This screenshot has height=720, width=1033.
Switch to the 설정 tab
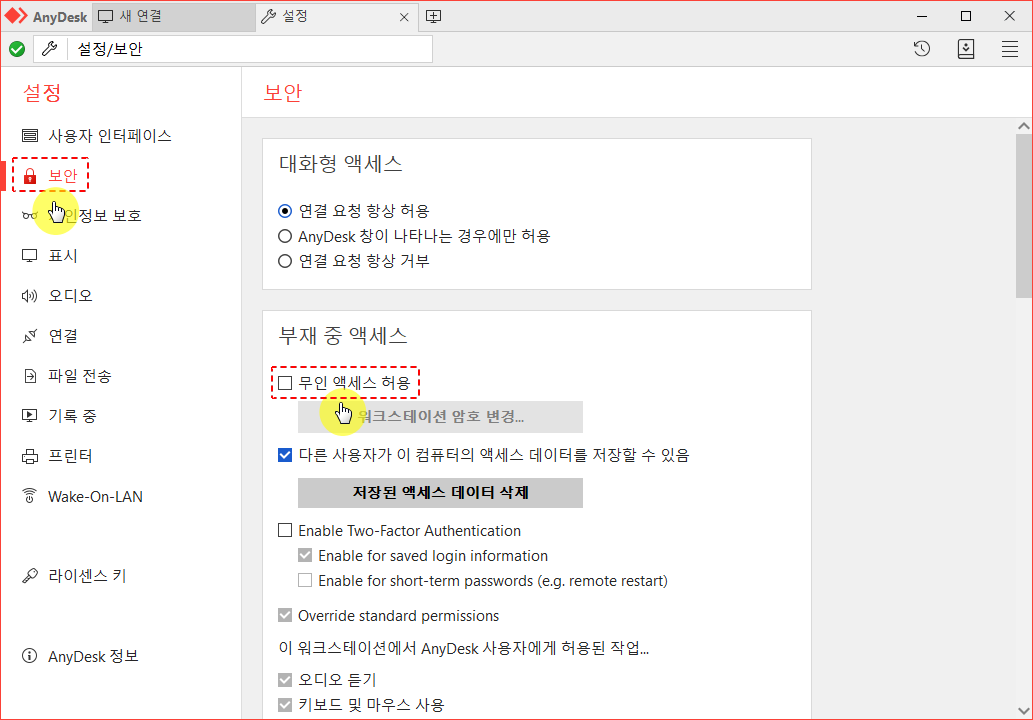(336, 16)
